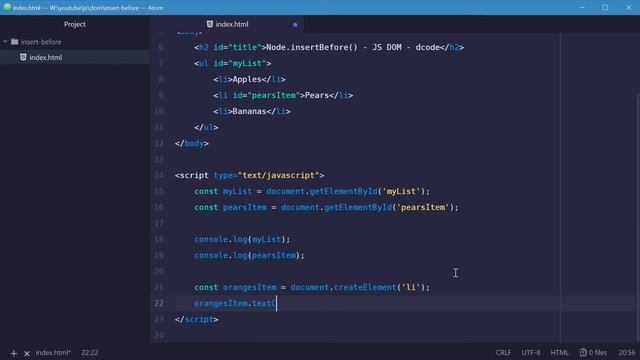Click 'console.log(myList);' on line 18
The width and height of the screenshot is (640, 360).
click(242, 240)
